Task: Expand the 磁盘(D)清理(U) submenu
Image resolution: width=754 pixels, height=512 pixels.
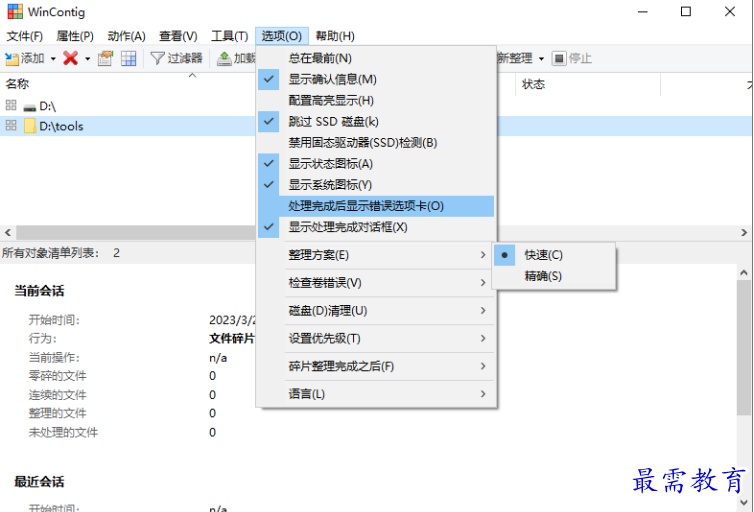Action: point(376,311)
